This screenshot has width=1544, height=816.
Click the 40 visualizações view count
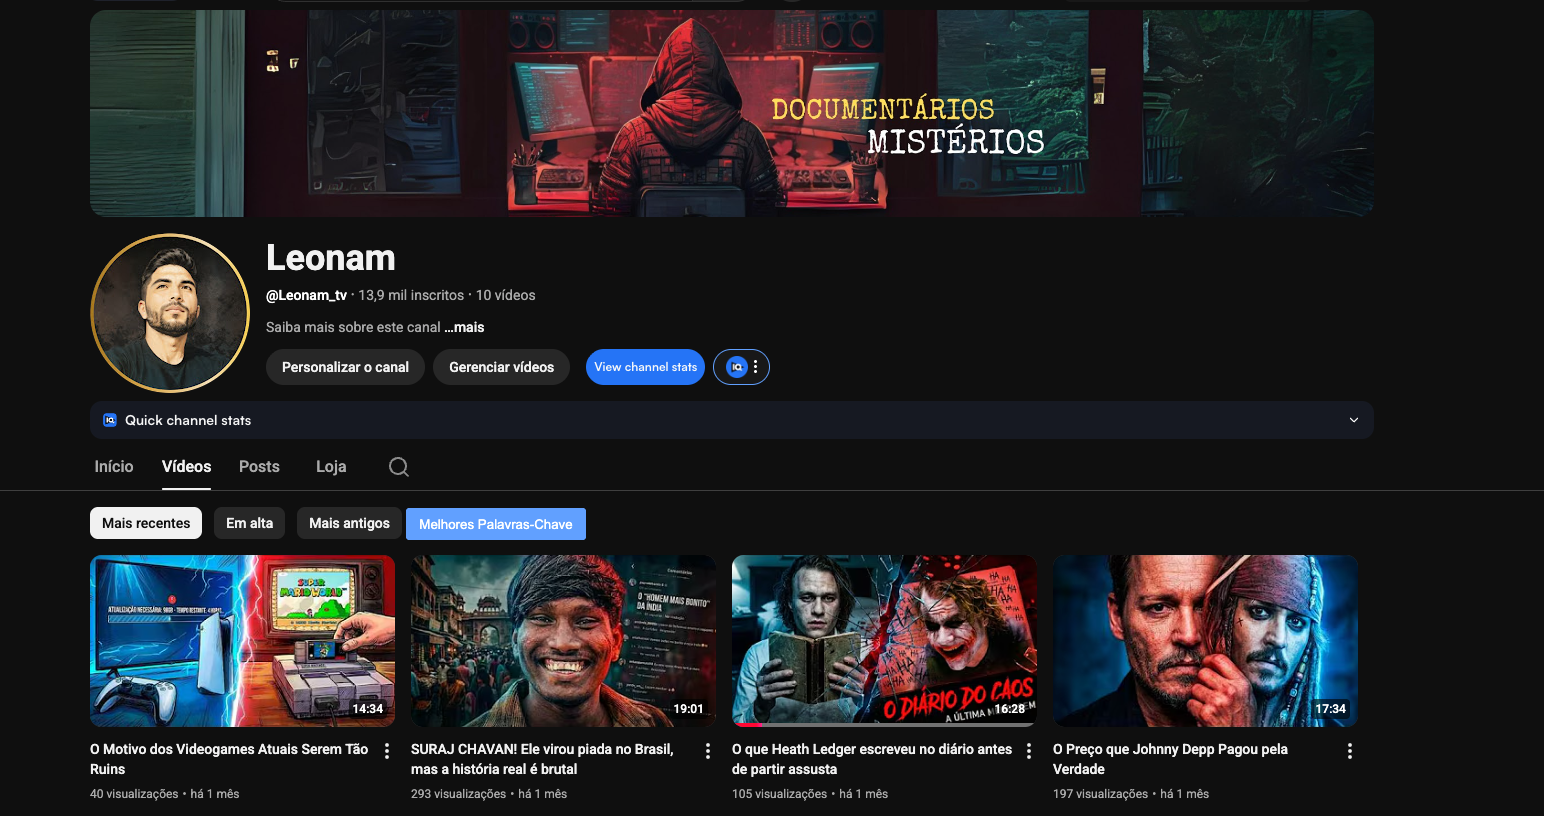(x=134, y=794)
